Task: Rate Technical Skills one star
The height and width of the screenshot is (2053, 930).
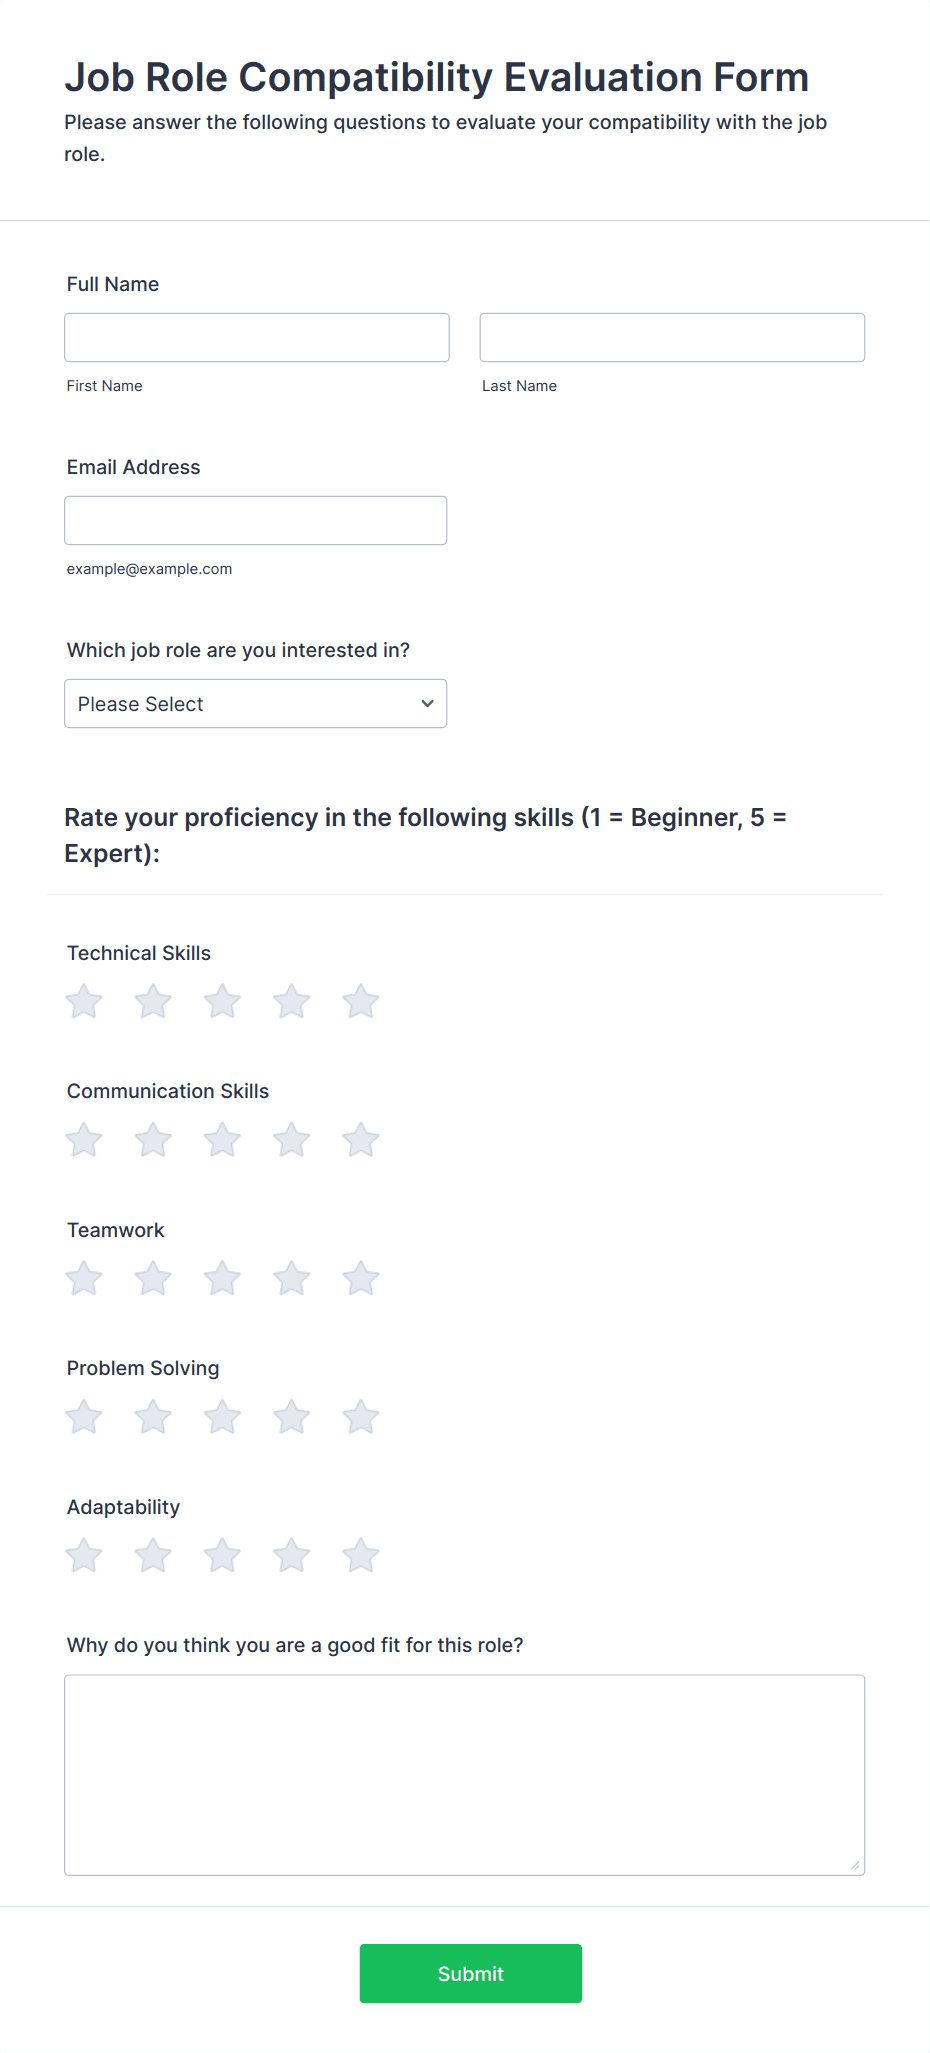Action: point(84,1001)
